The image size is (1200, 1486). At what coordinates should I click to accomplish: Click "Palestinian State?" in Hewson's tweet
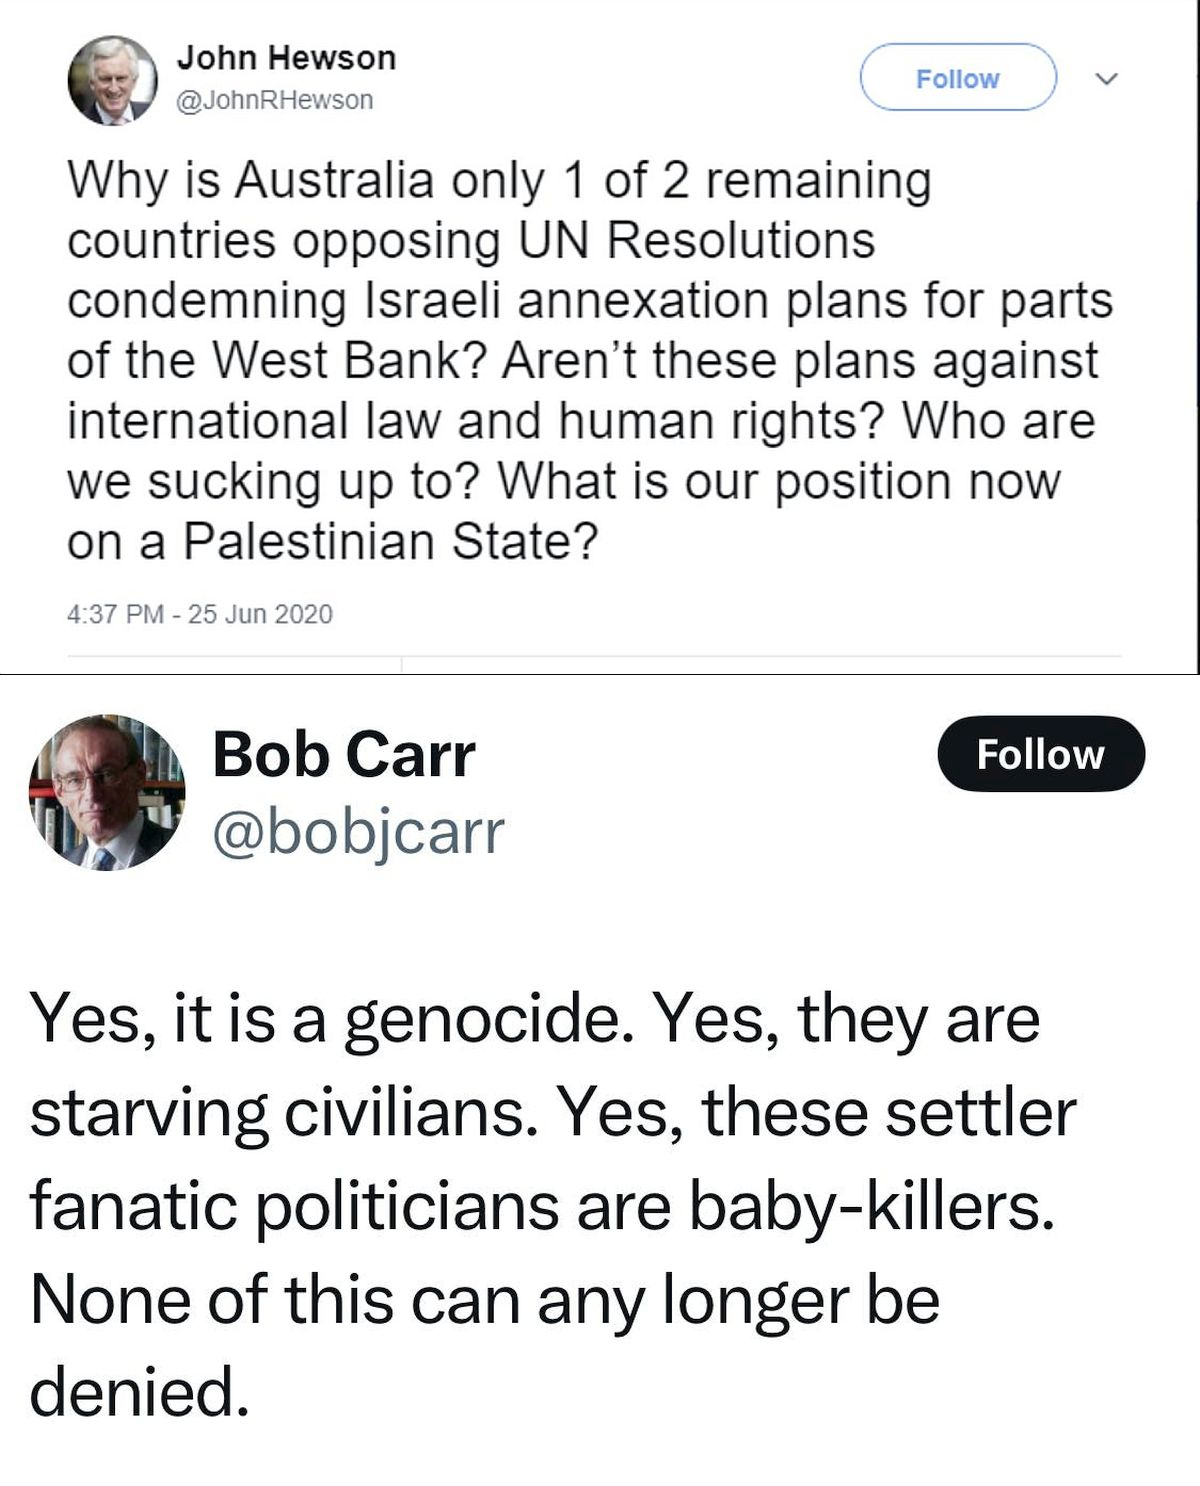390,542
